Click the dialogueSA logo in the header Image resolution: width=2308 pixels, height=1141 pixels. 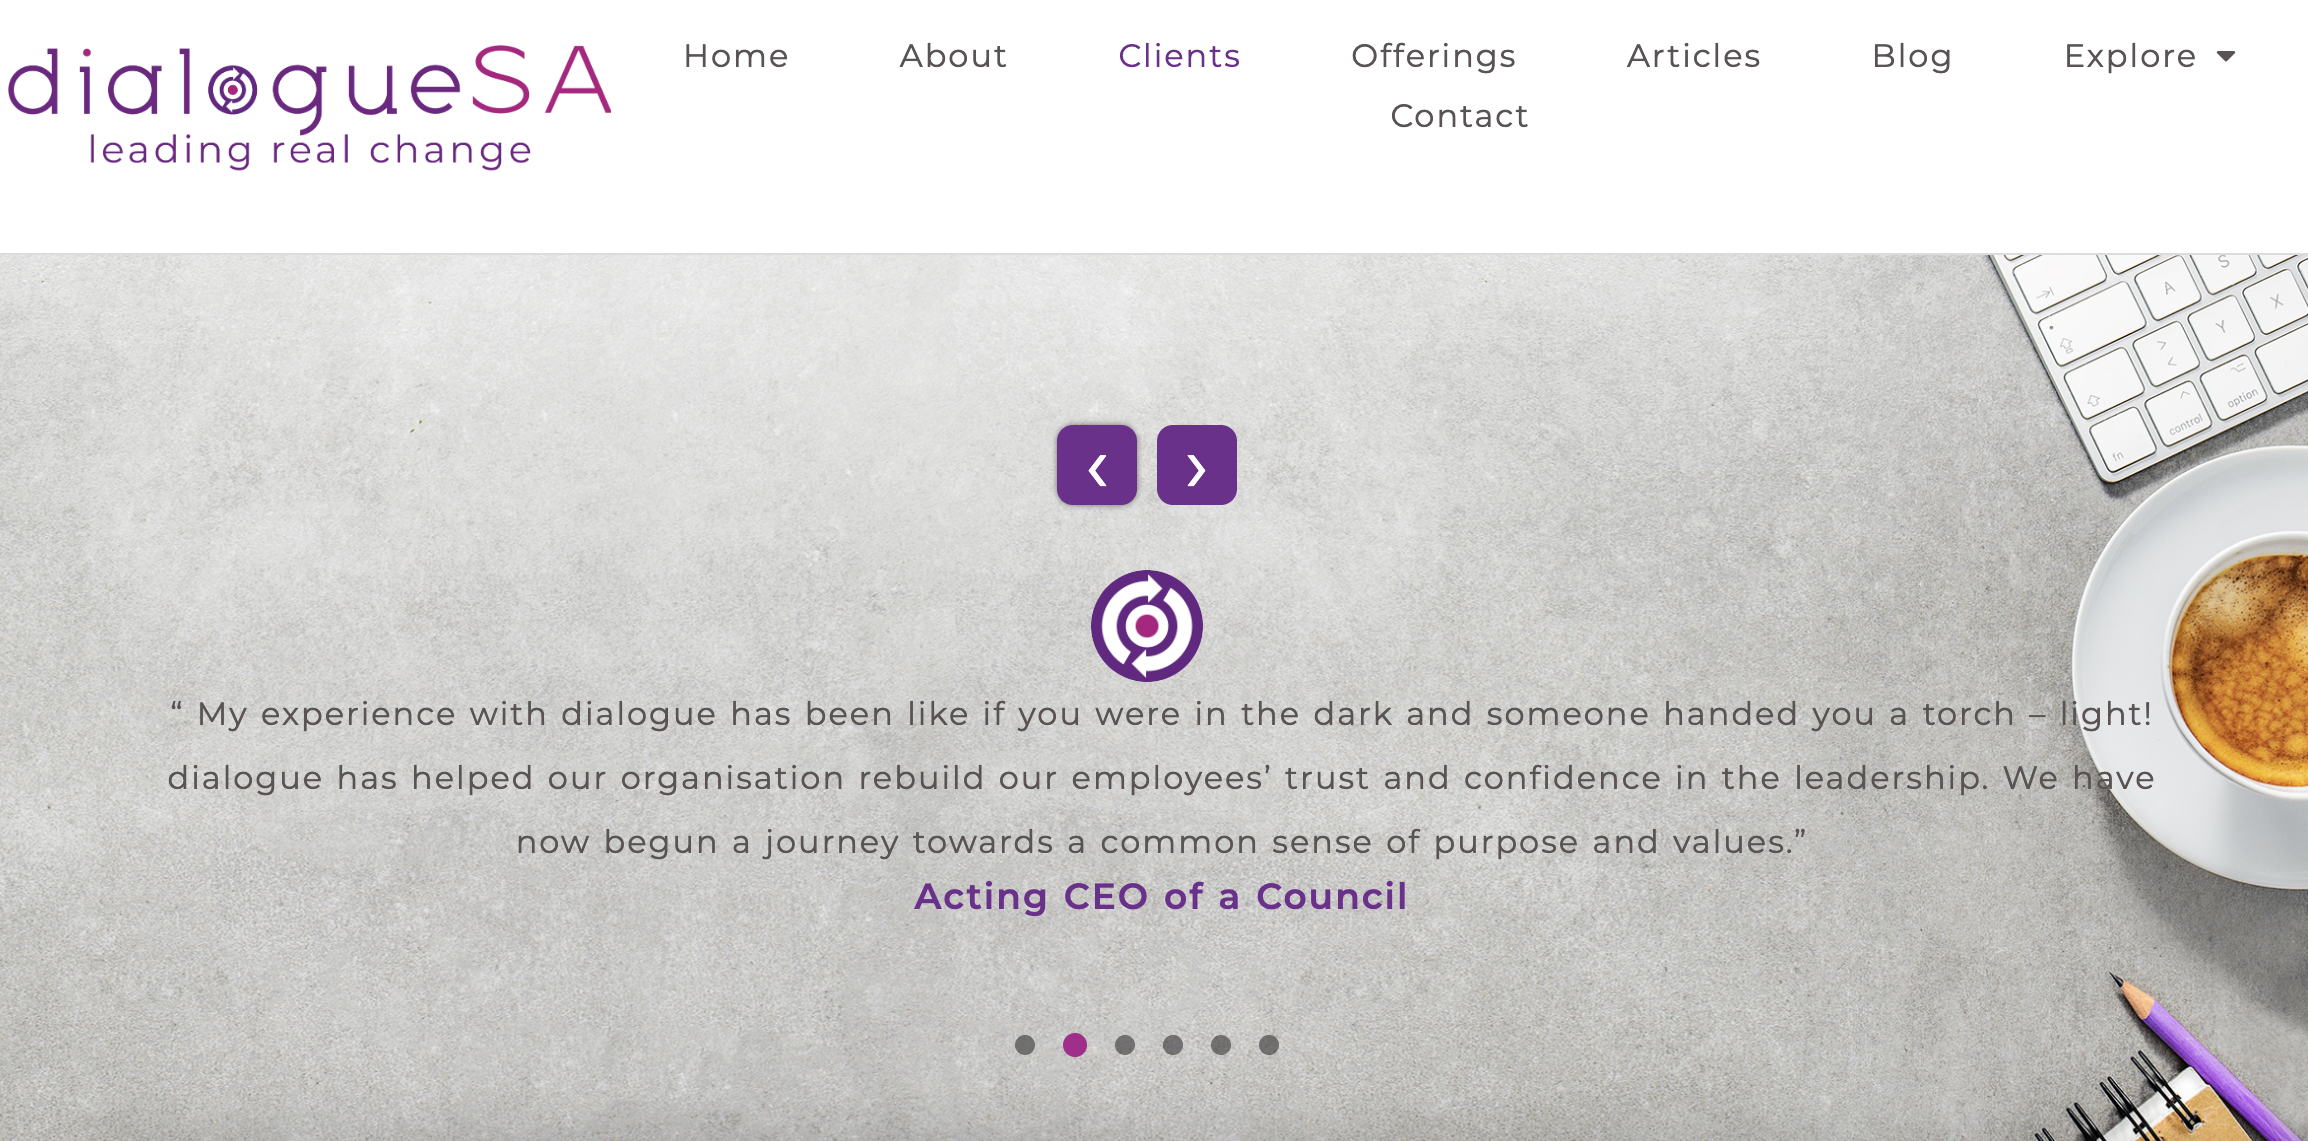click(307, 95)
